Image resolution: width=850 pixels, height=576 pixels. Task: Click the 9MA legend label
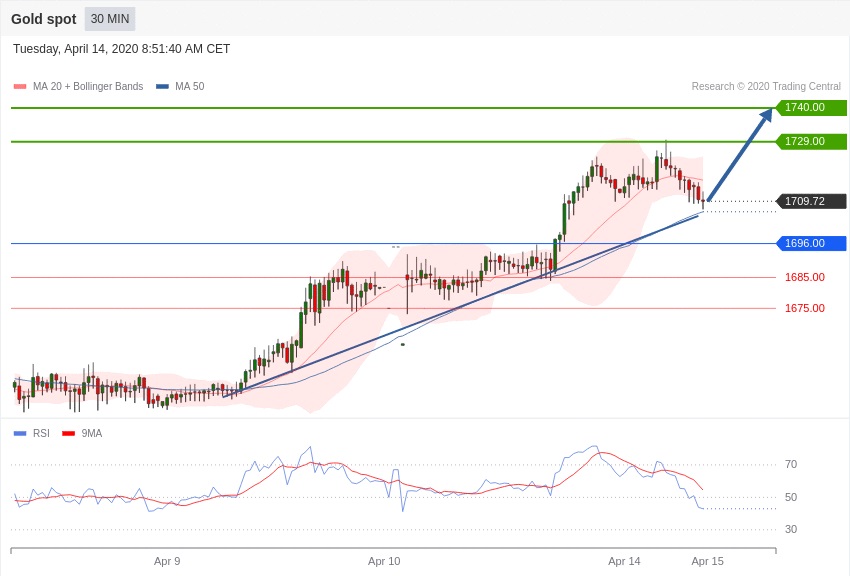[92, 433]
